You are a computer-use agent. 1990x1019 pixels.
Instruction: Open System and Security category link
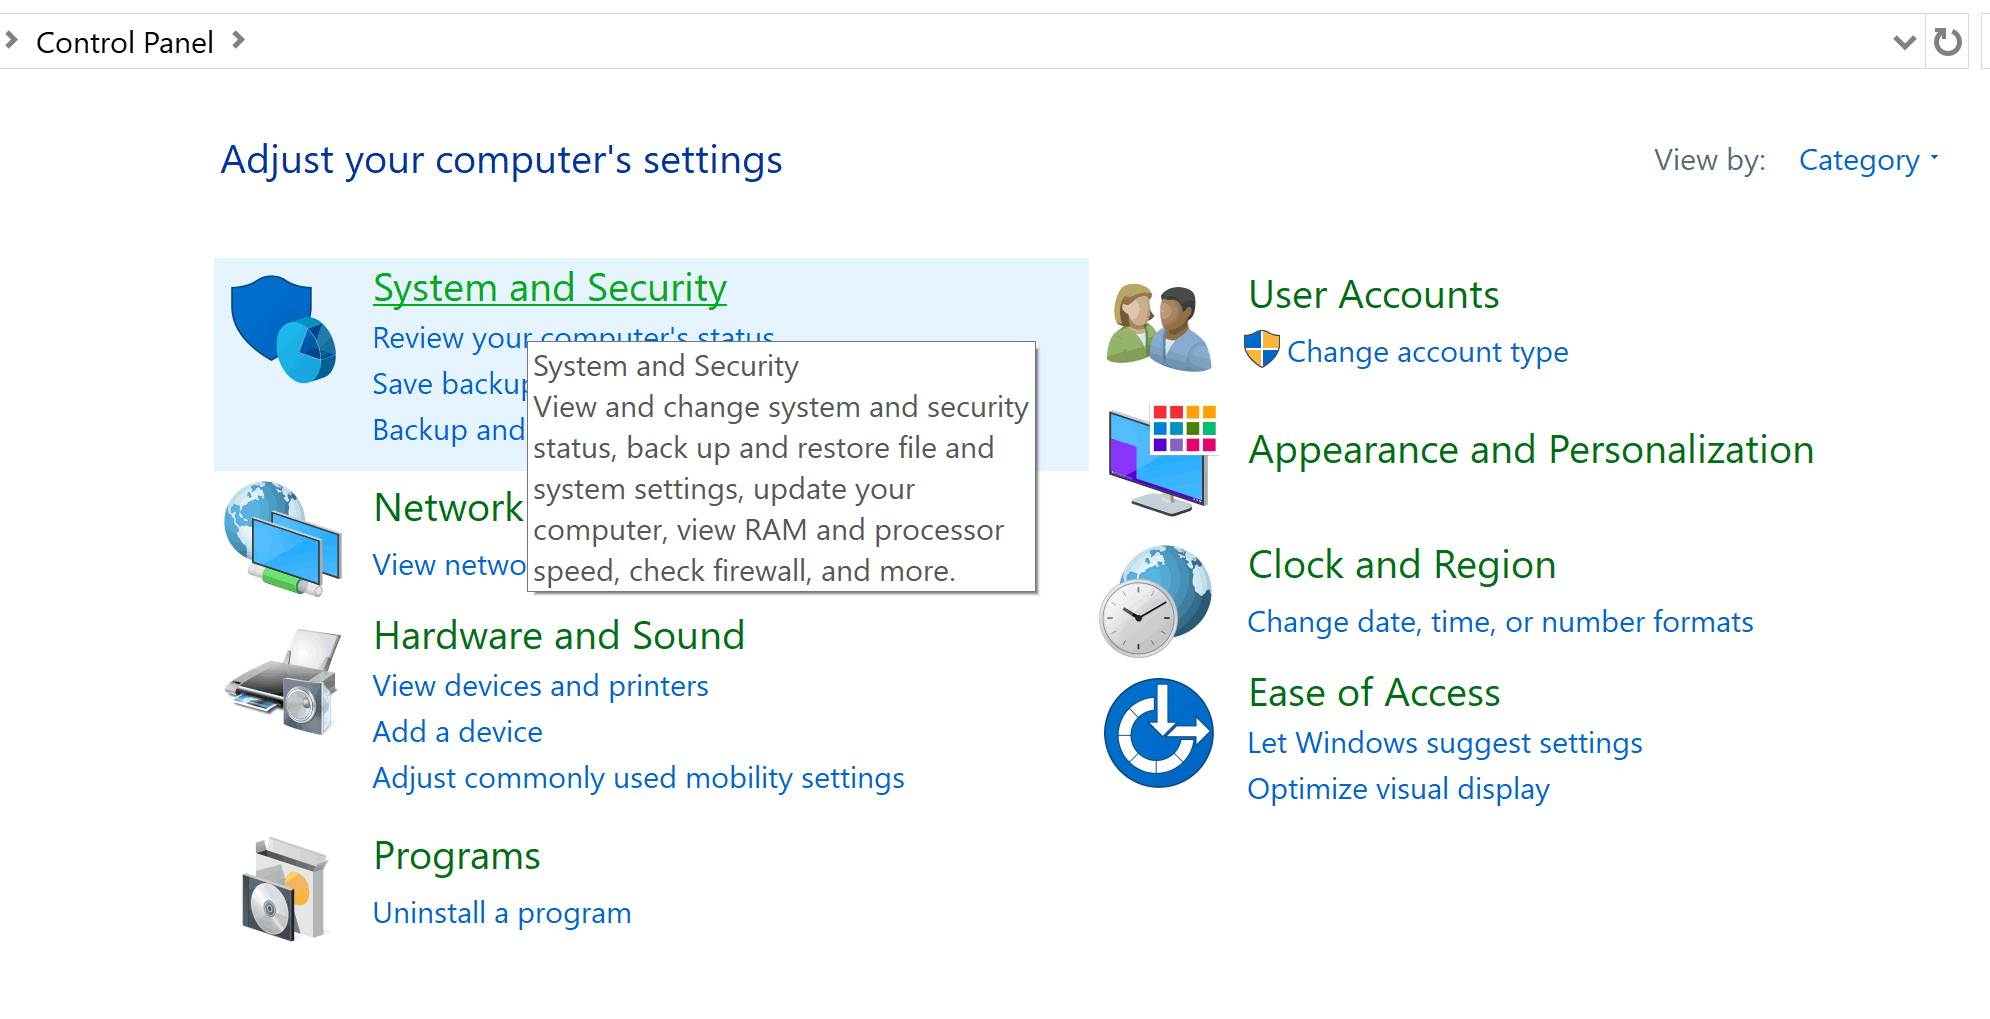click(x=550, y=288)
